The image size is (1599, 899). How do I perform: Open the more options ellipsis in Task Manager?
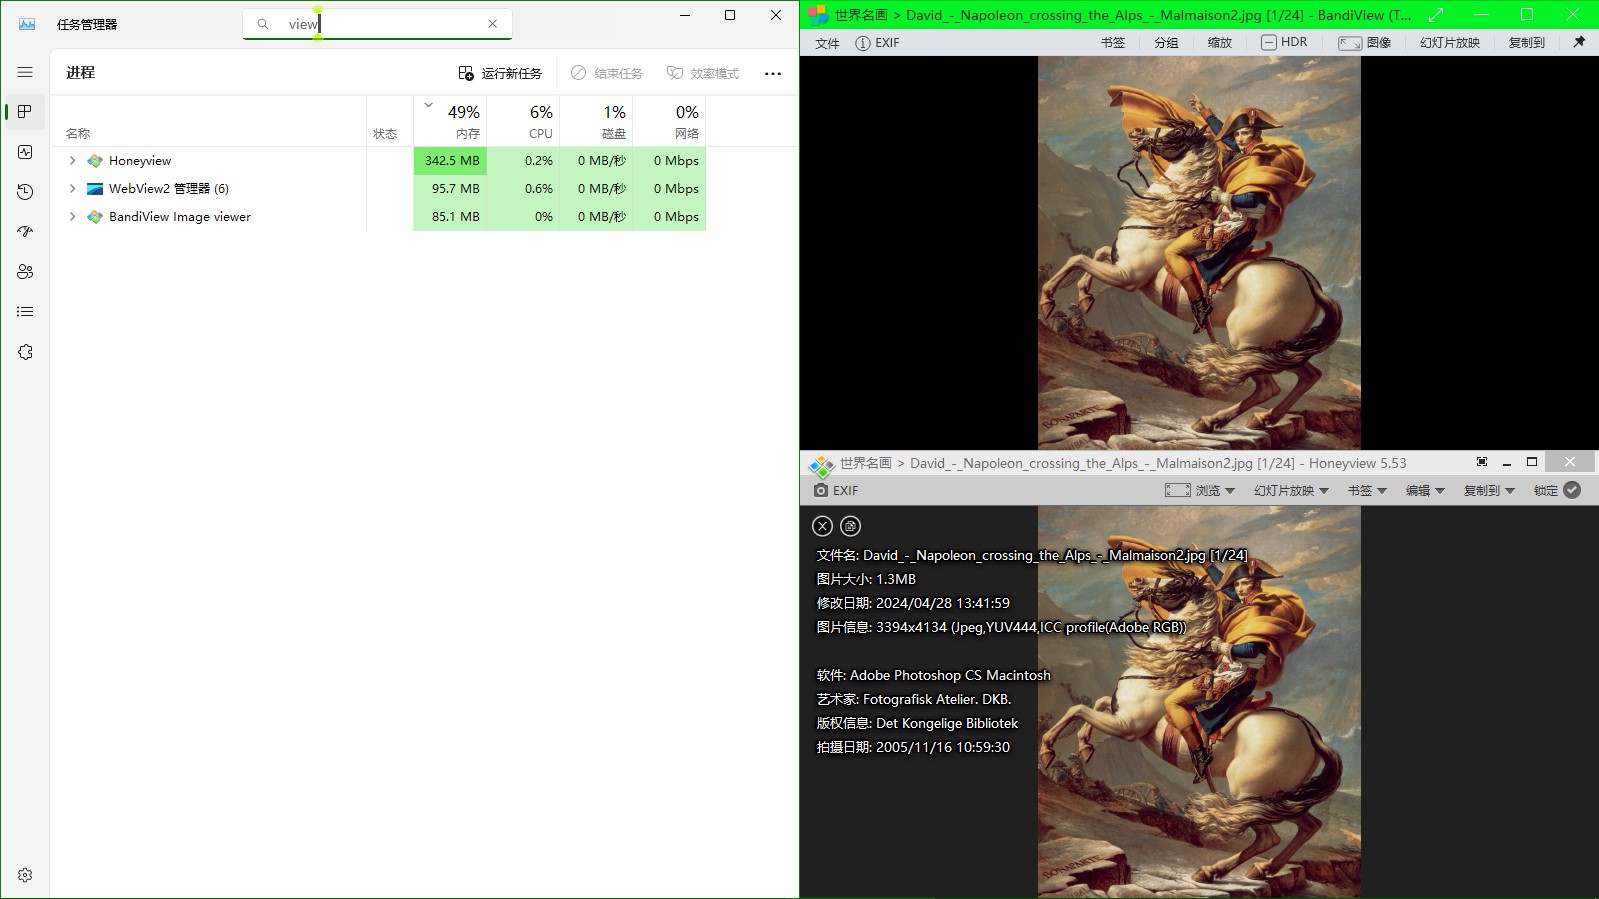773,73
